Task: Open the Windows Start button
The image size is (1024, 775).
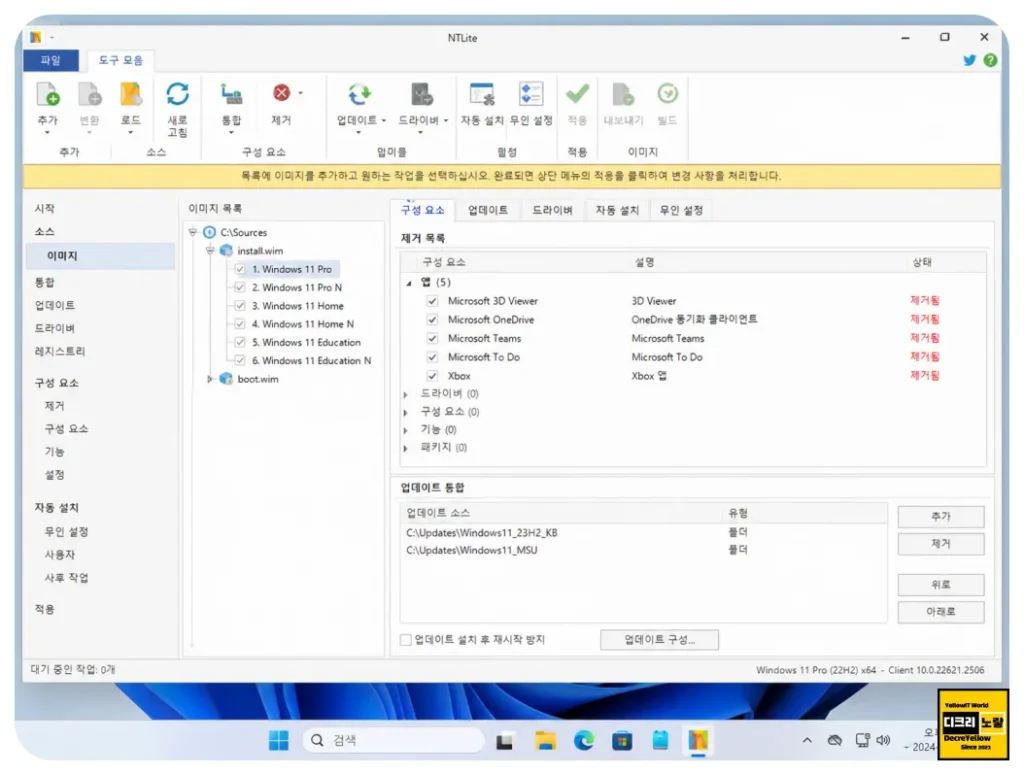Action: click(x=279, y=740)
